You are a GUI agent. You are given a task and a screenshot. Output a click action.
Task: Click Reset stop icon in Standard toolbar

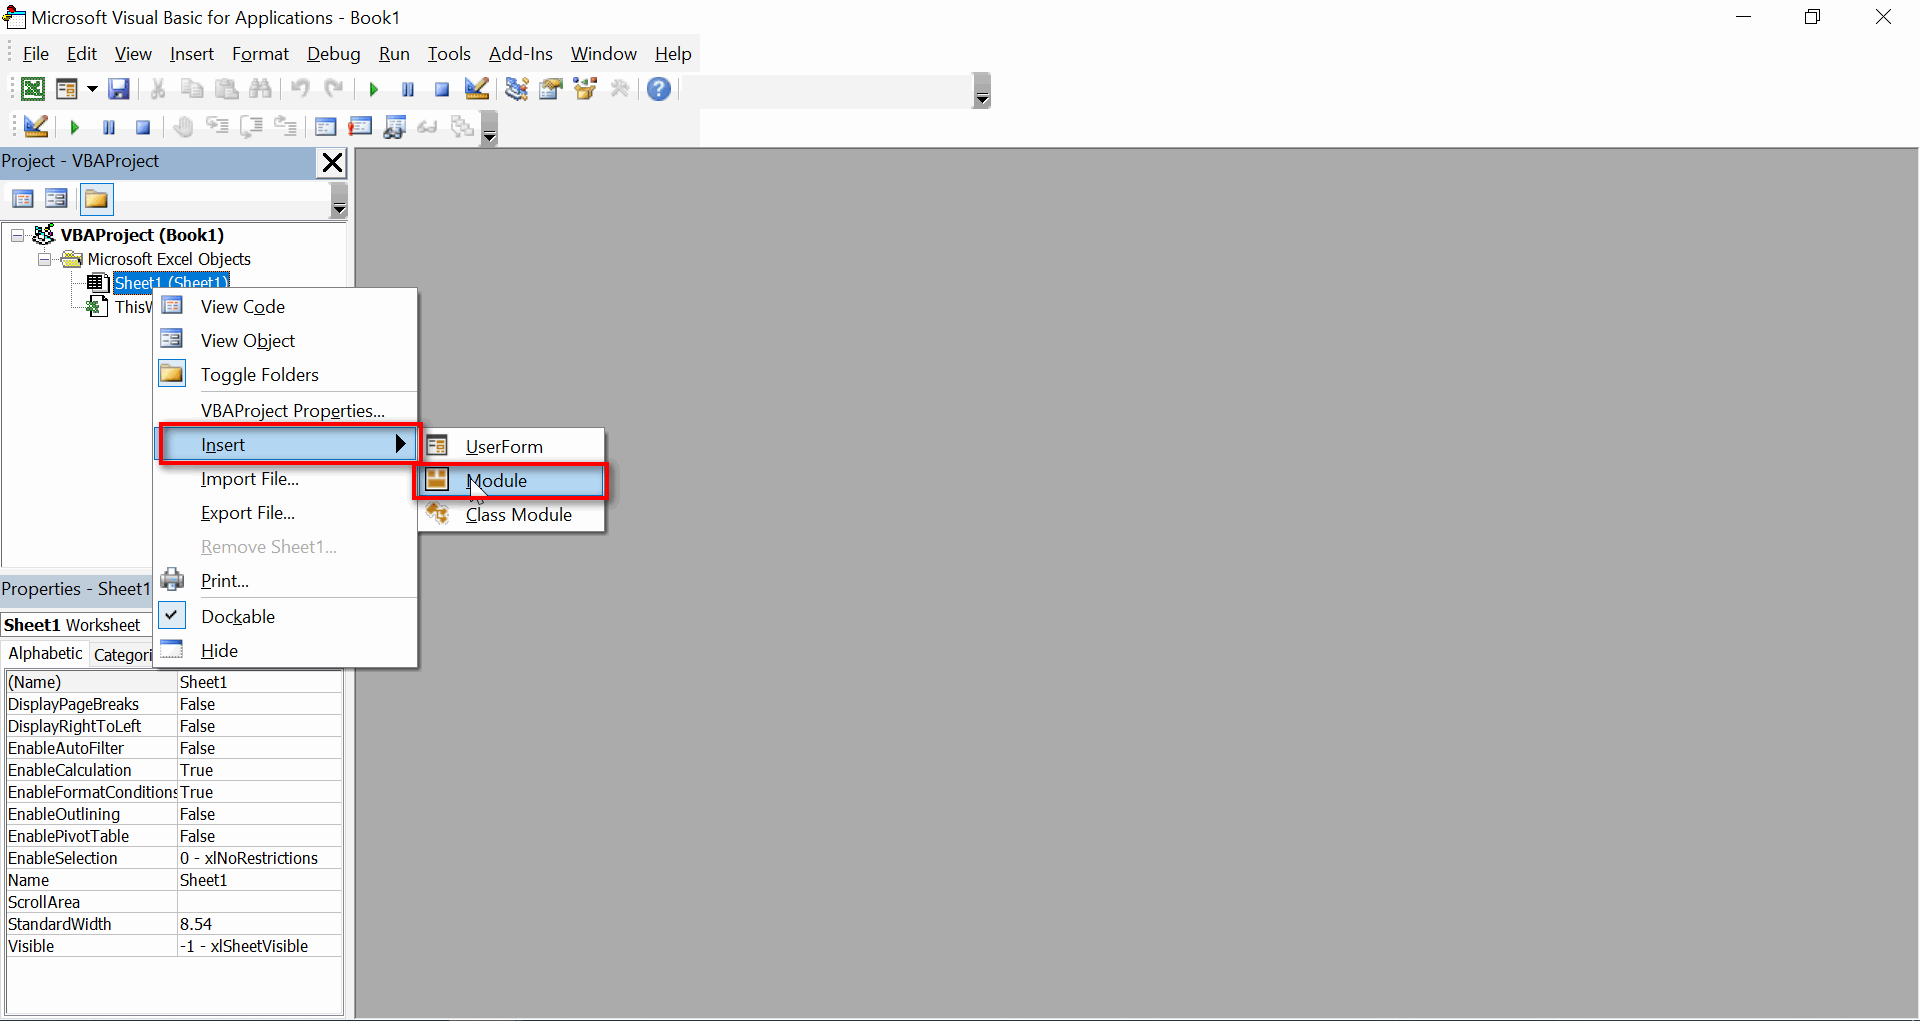(442, 89)
